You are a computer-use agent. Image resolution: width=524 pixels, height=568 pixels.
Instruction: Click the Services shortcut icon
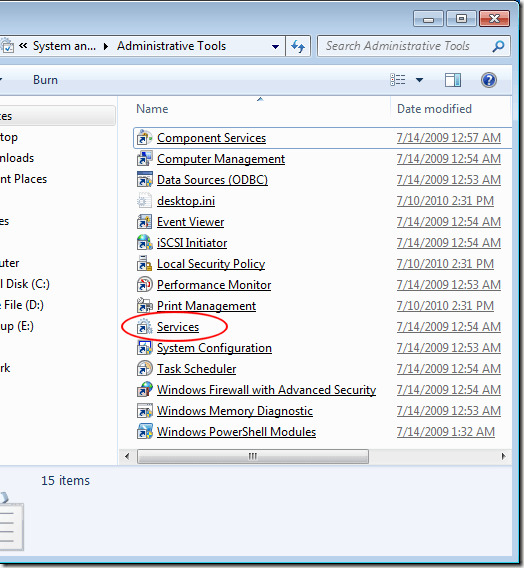[x=145, y=327]
